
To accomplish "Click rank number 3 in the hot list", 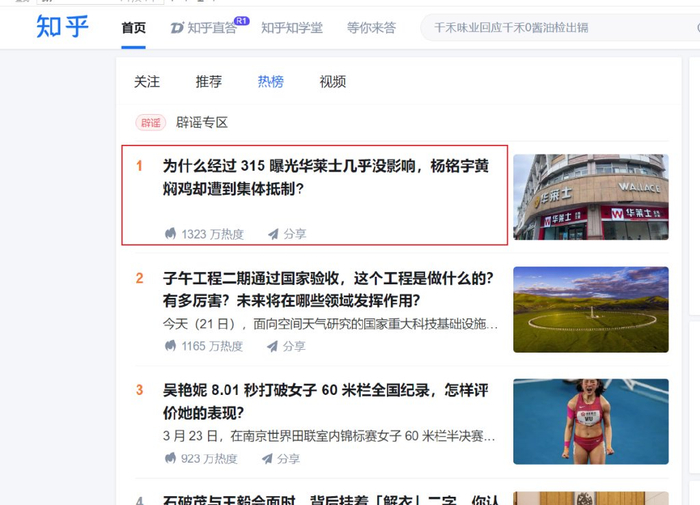I will coord(140,390).
